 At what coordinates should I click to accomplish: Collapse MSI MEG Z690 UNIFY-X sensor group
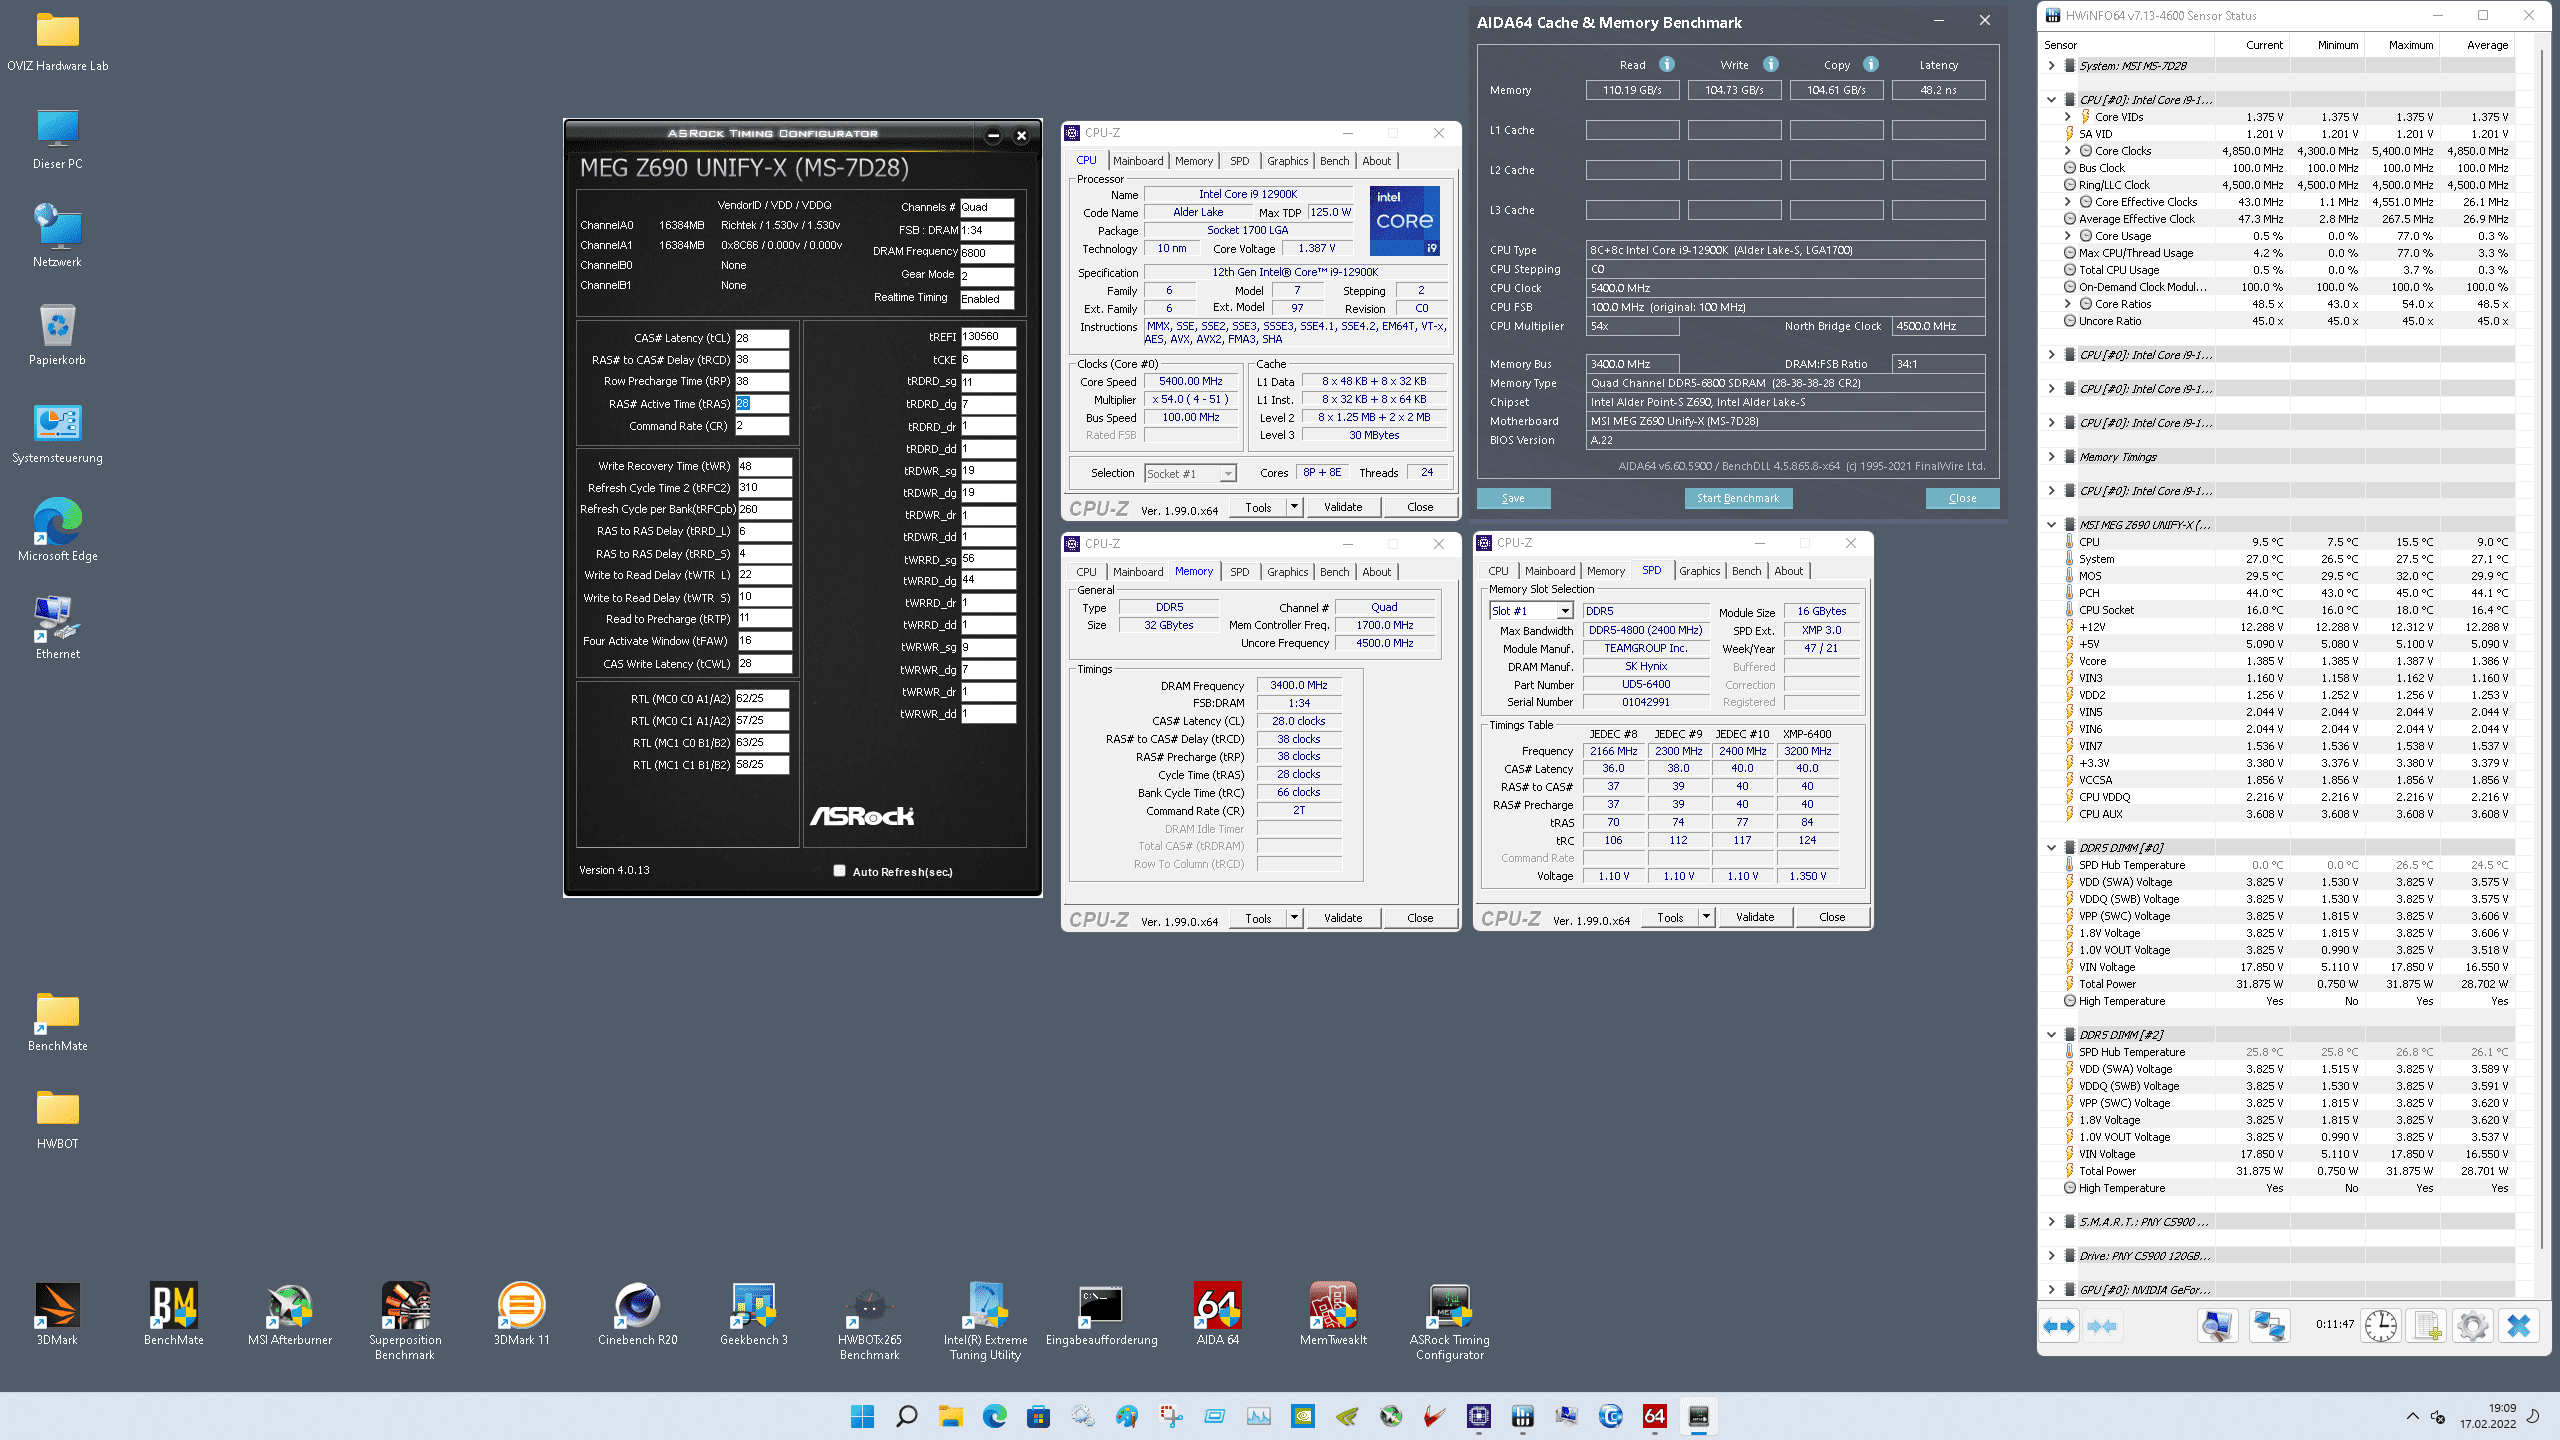tap(2052, 525)
